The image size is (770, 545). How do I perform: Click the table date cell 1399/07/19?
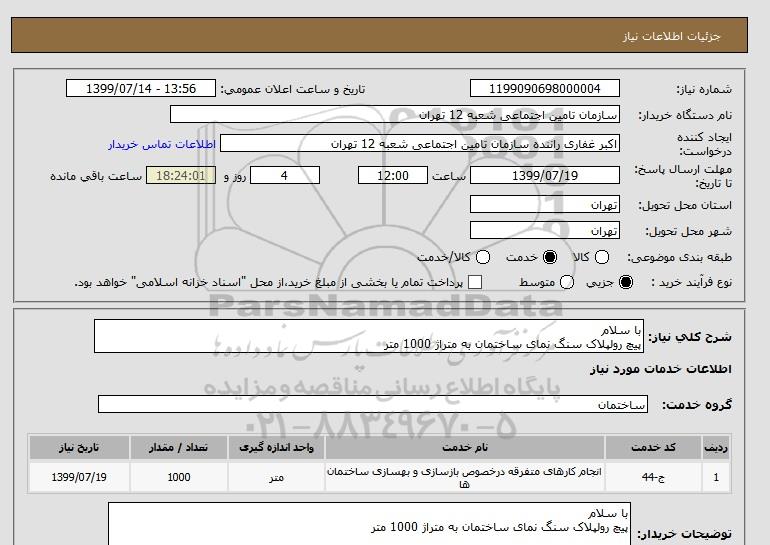(x=79, y=477)
